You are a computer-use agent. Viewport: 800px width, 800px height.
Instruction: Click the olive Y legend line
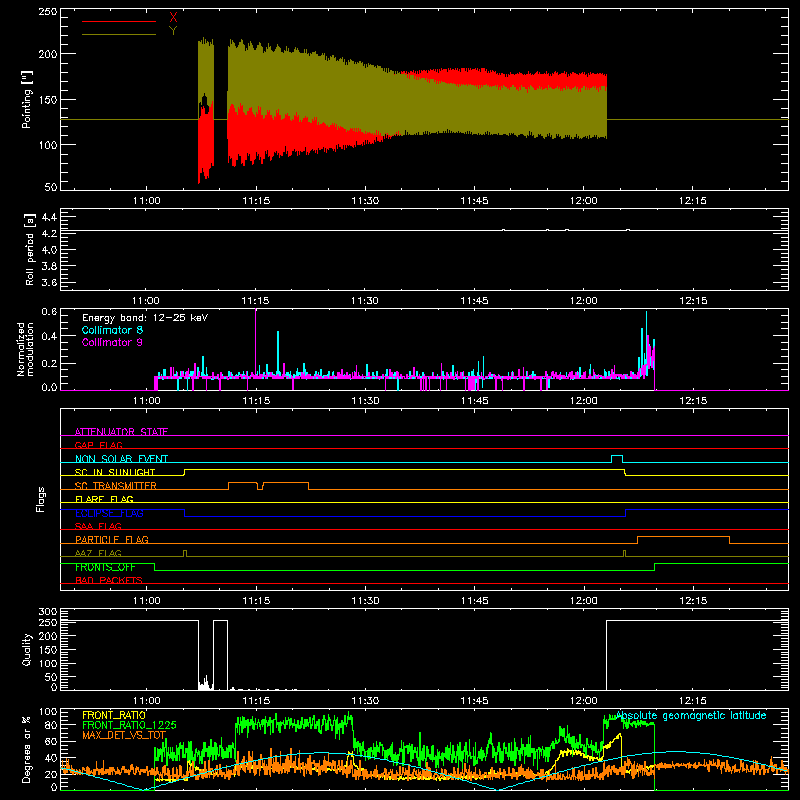[119, 35]
